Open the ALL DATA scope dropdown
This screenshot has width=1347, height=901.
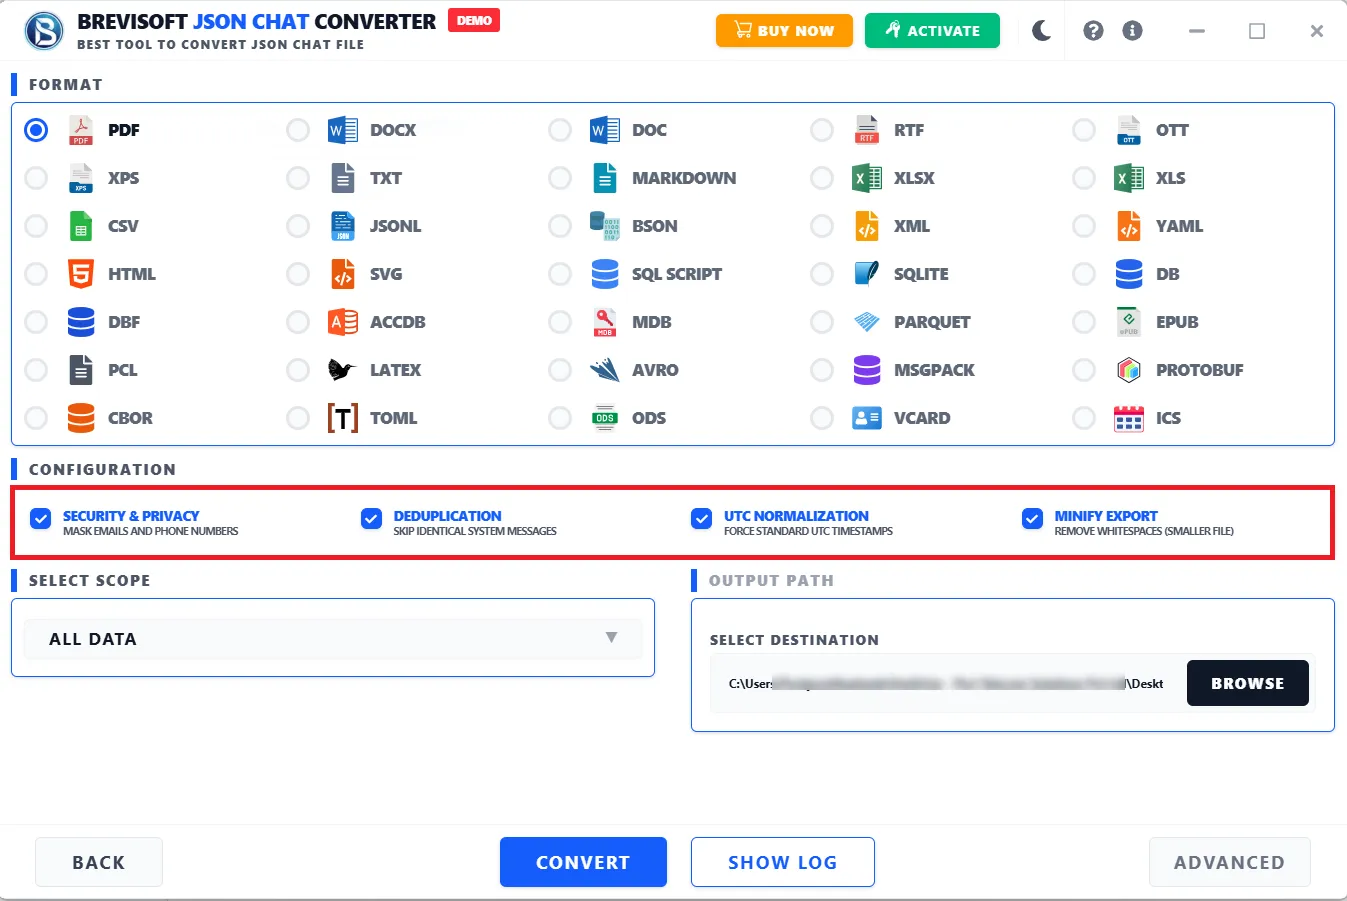[x=333, y=639]
